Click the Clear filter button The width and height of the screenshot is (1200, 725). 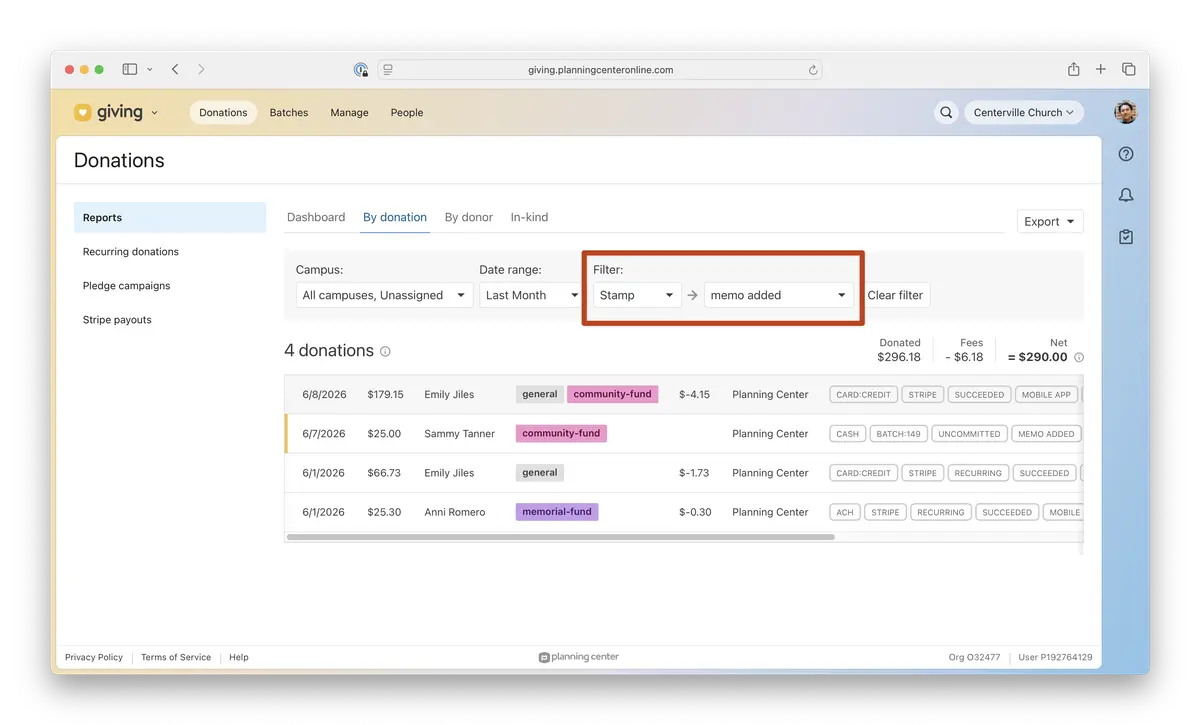(x=895, y=295)
